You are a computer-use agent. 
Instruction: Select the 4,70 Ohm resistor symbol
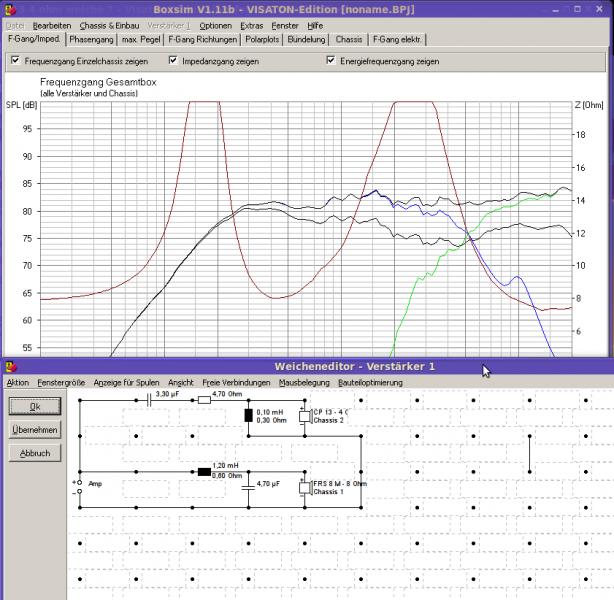[x=204, y=400]
